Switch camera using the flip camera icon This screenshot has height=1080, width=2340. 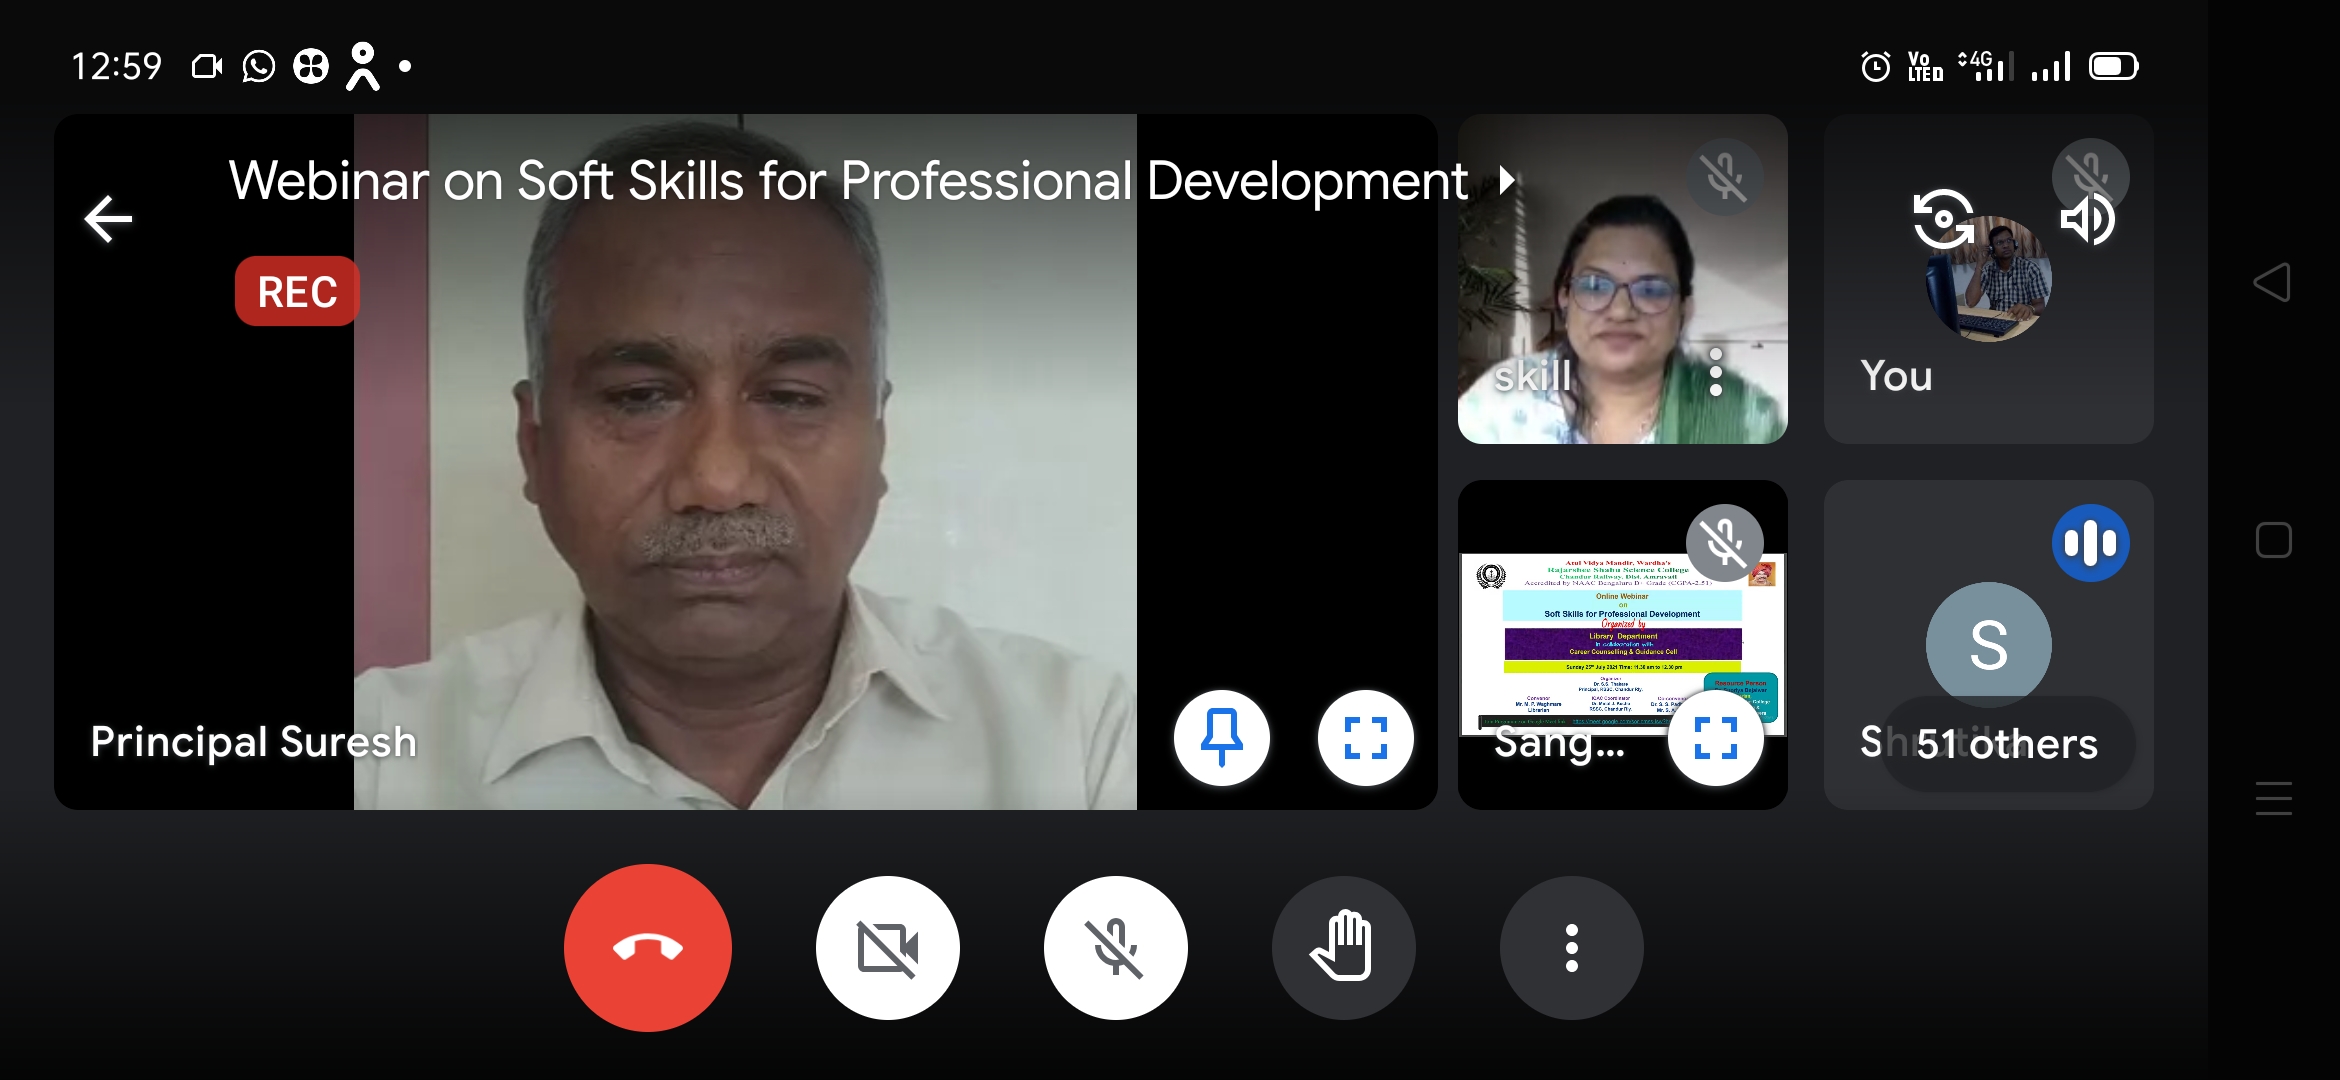pos(1942,218)
